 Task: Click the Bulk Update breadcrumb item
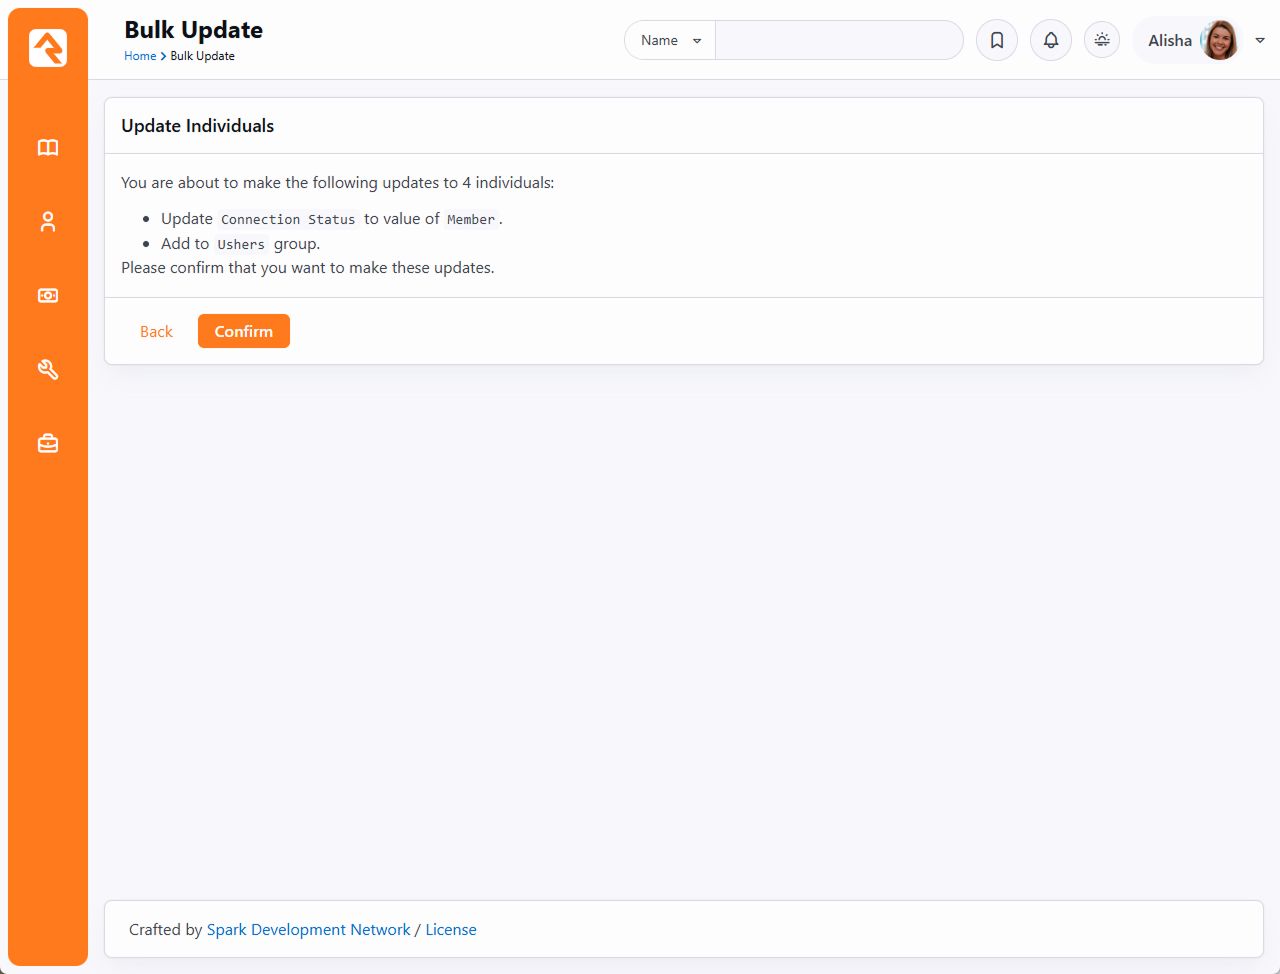click(202, 56)
